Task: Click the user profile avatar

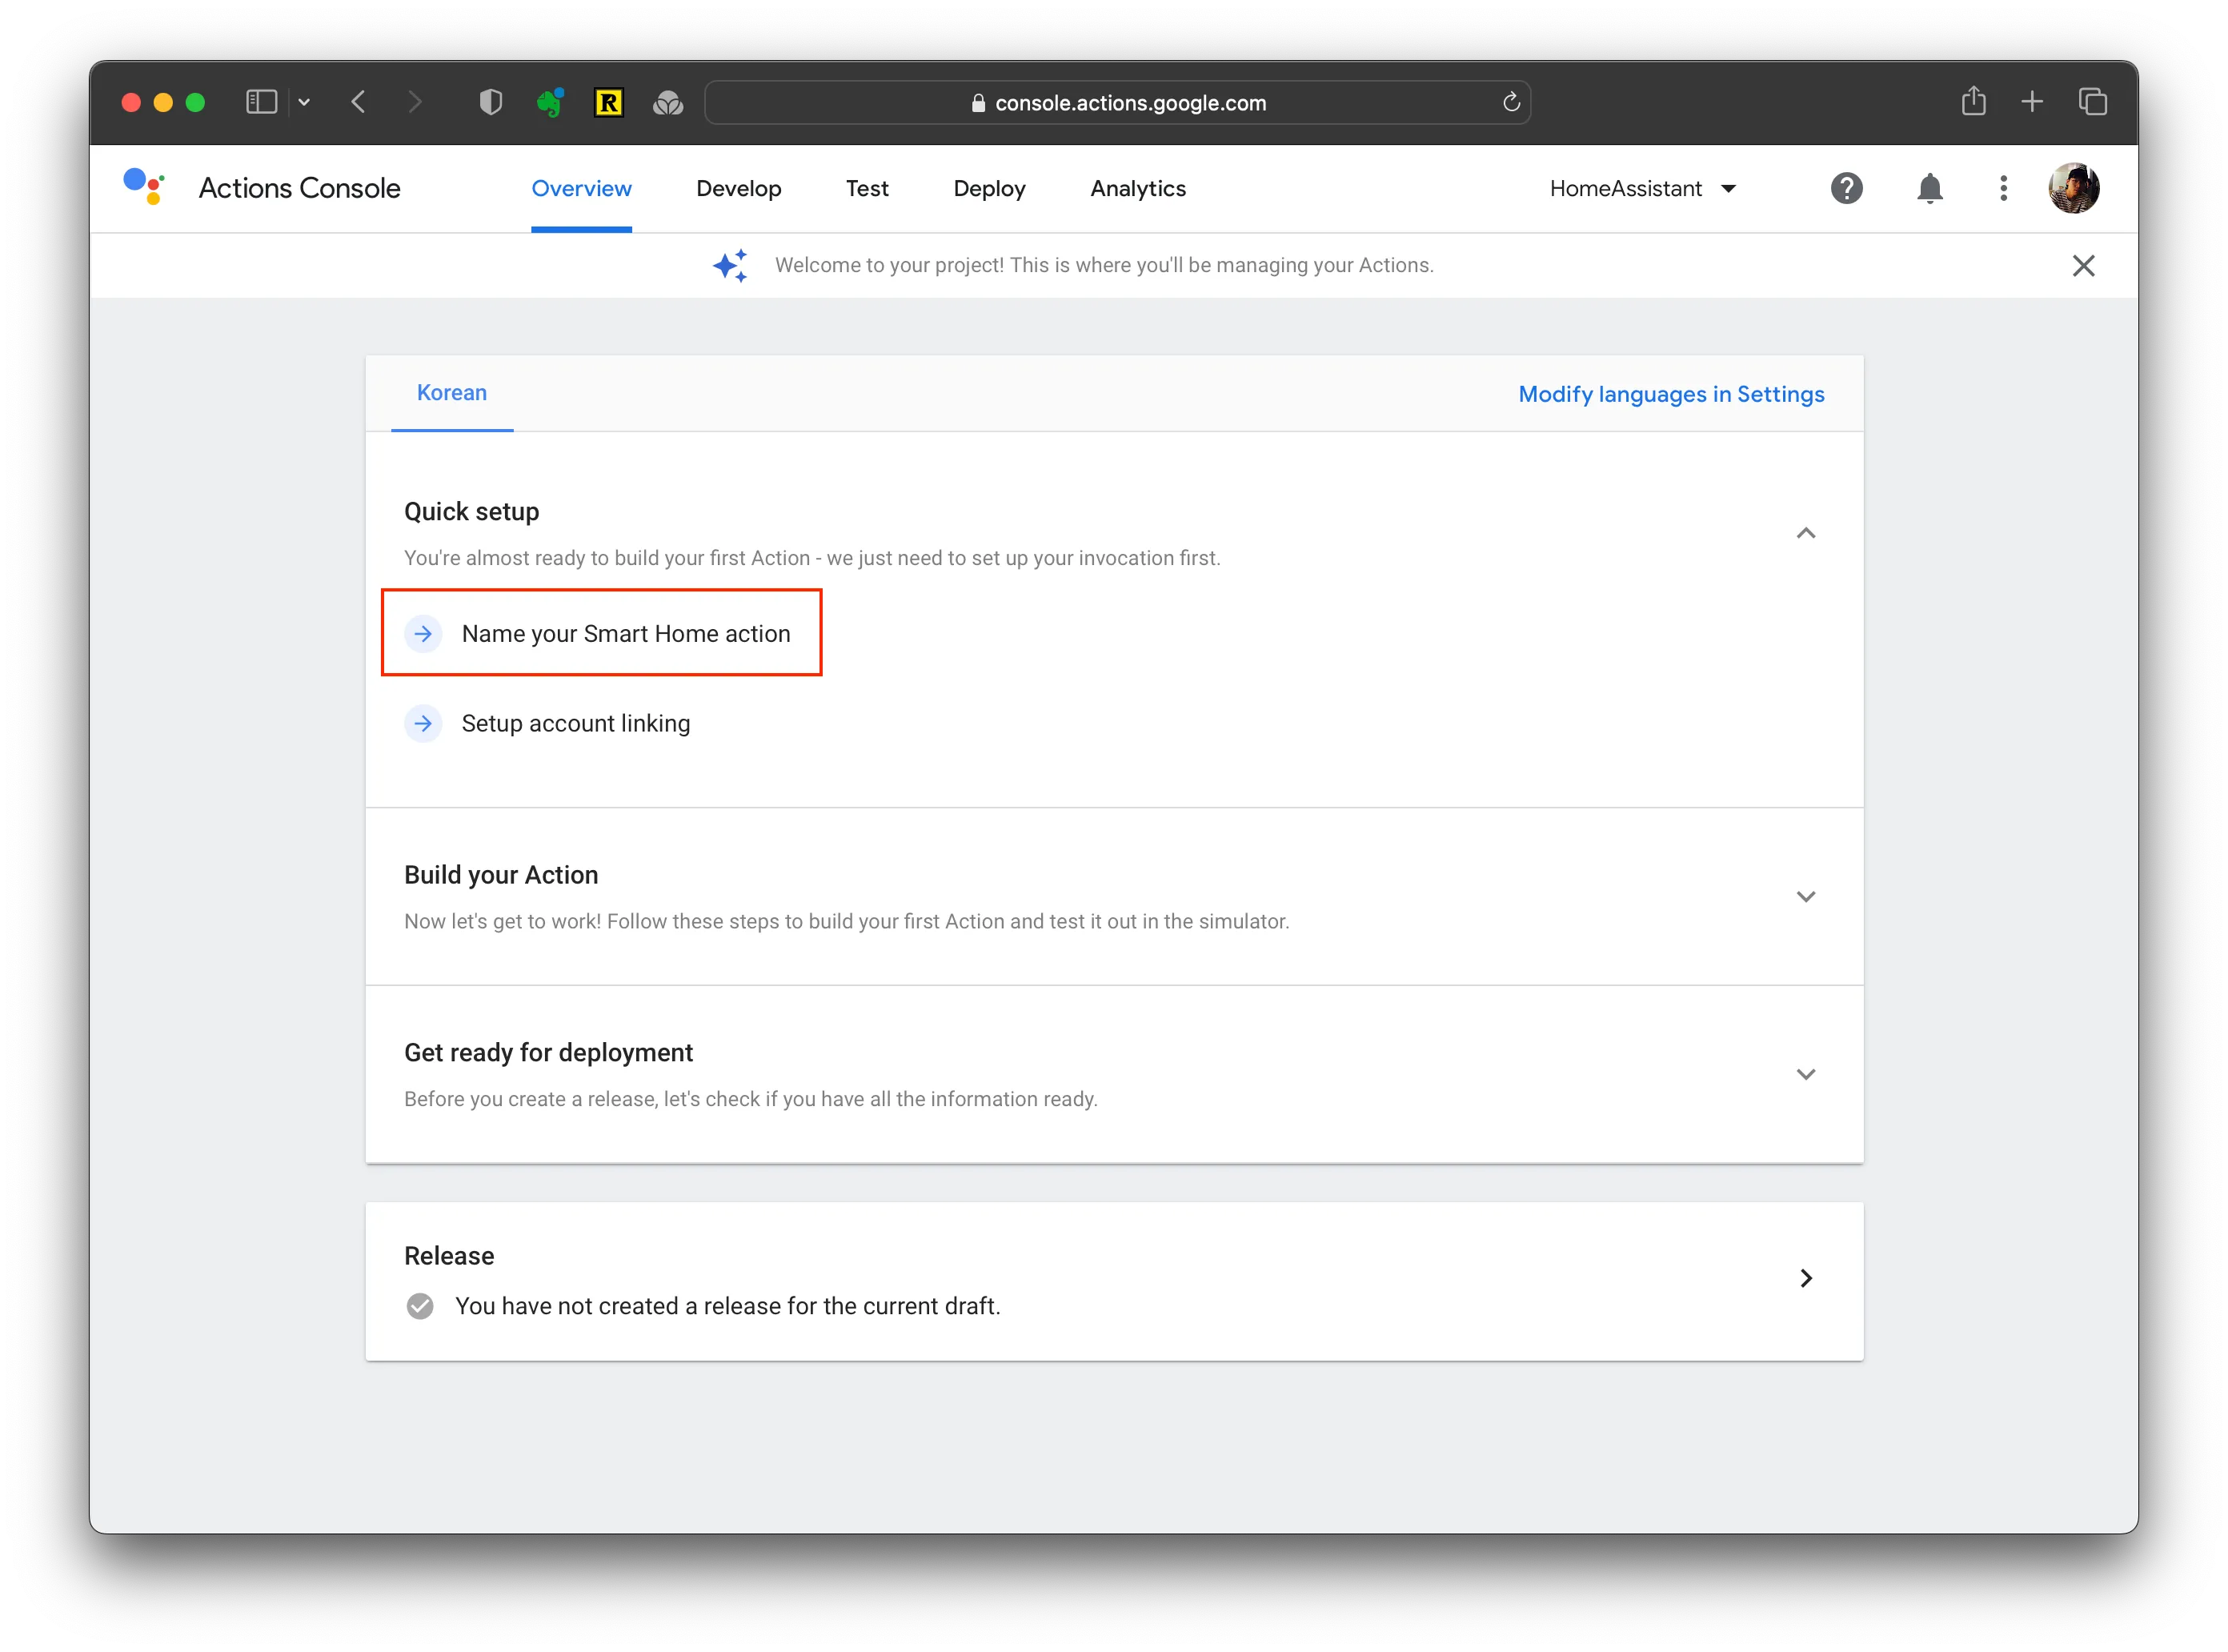Action: pyautogui.click(x=2073, y=188)
